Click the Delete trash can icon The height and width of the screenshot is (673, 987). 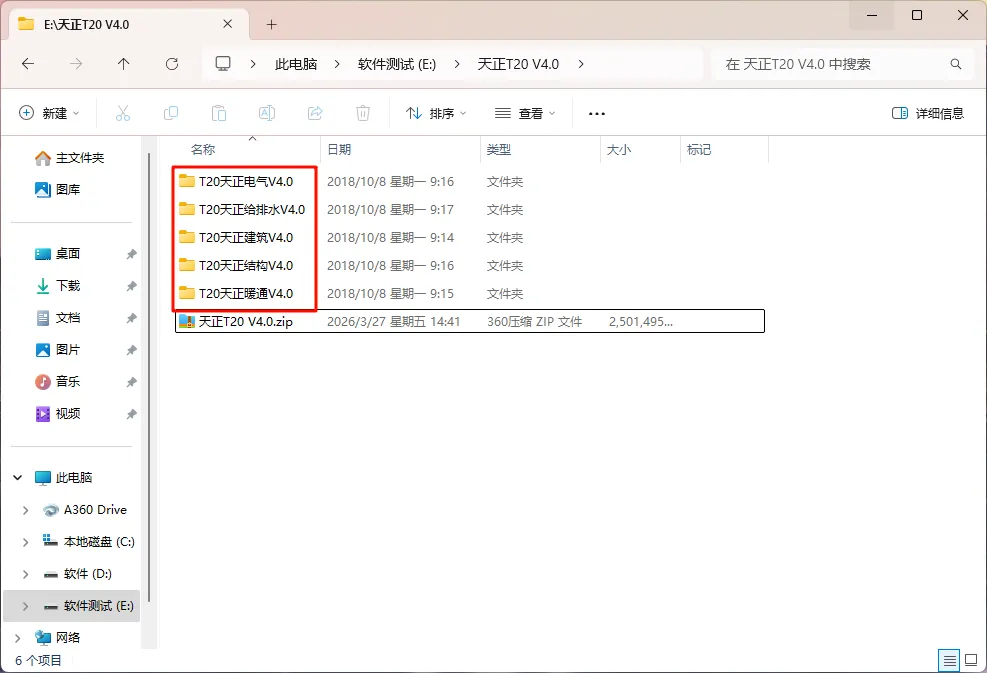coord(363,113)
